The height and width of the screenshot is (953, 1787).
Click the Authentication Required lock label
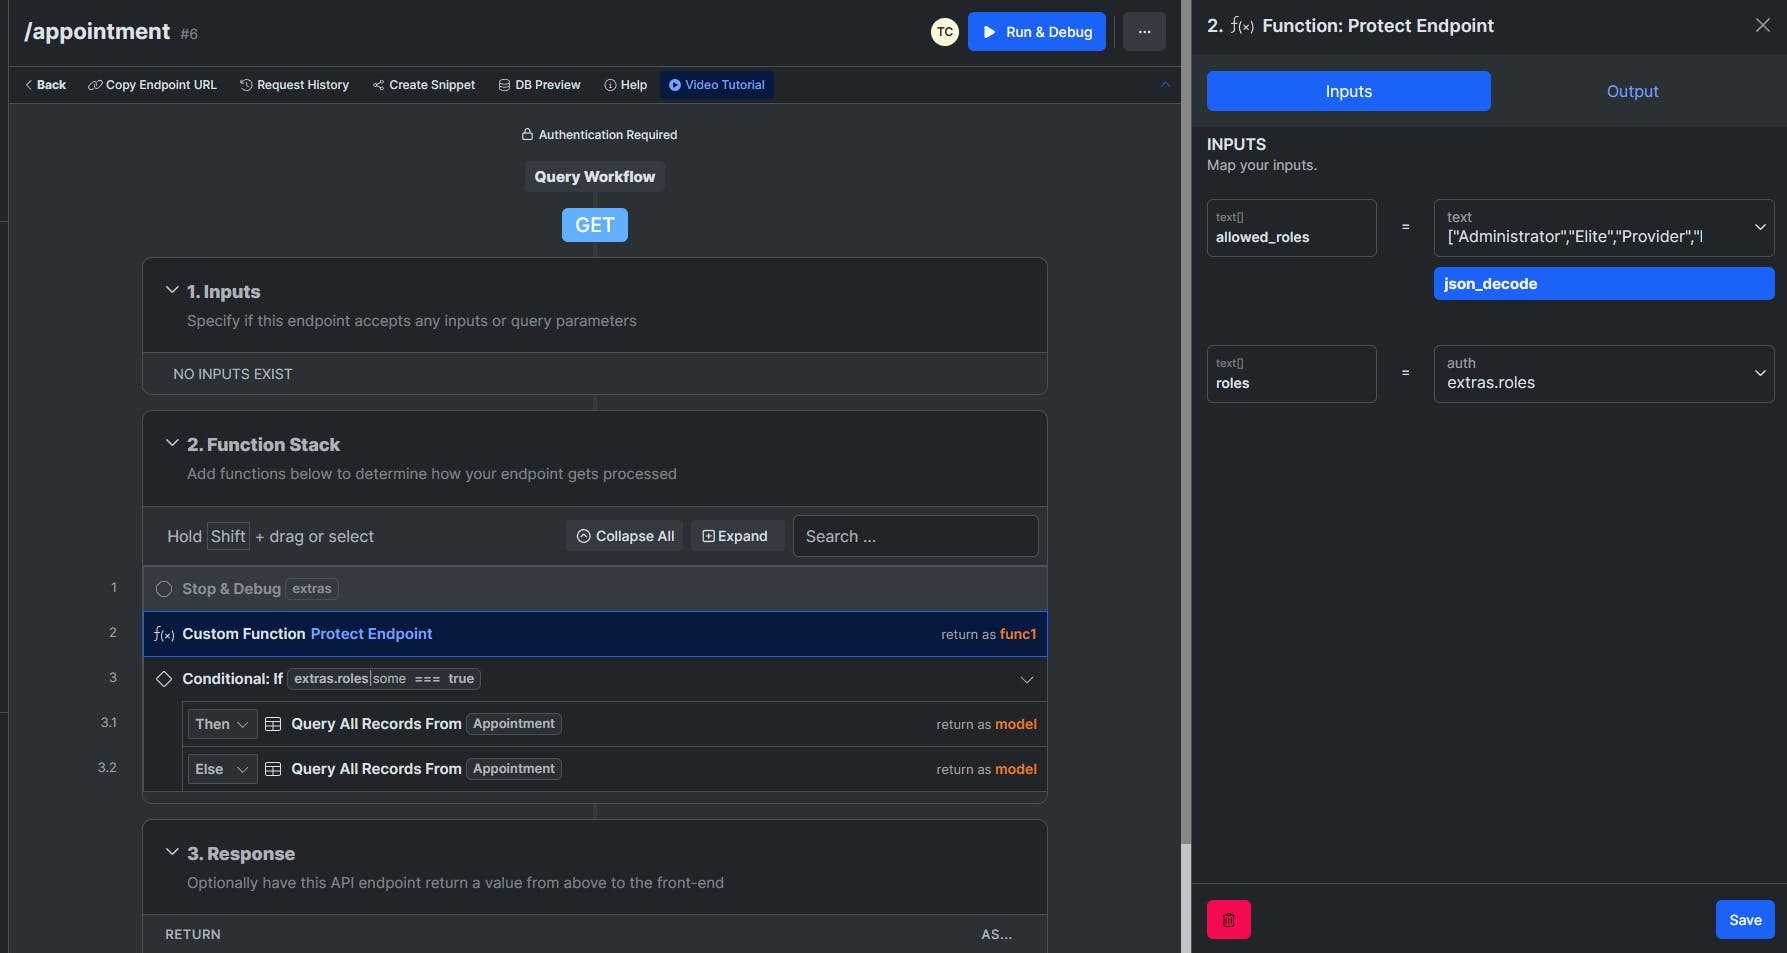[599, 135]
